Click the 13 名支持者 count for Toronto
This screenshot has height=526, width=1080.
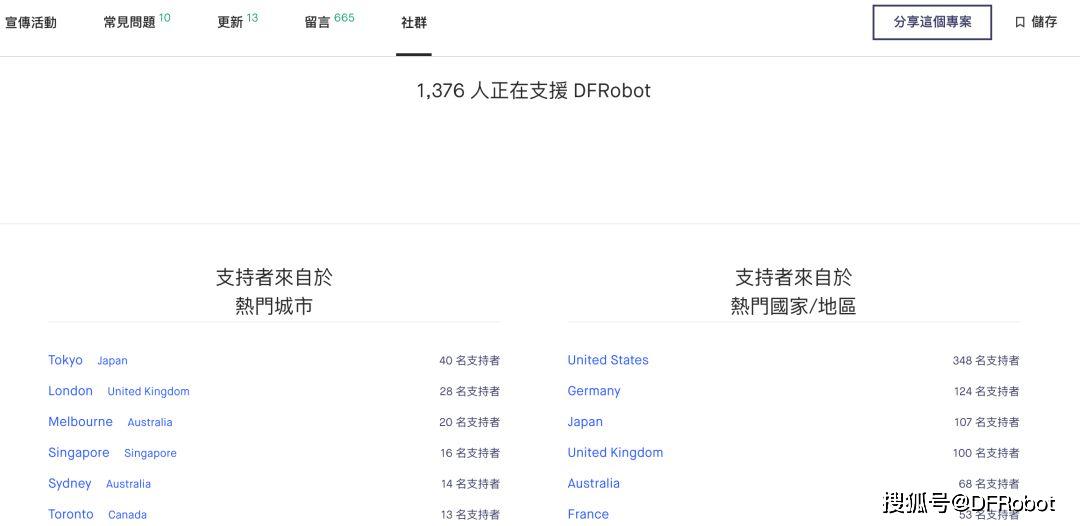pyautogui.click(x=470, y=515)
